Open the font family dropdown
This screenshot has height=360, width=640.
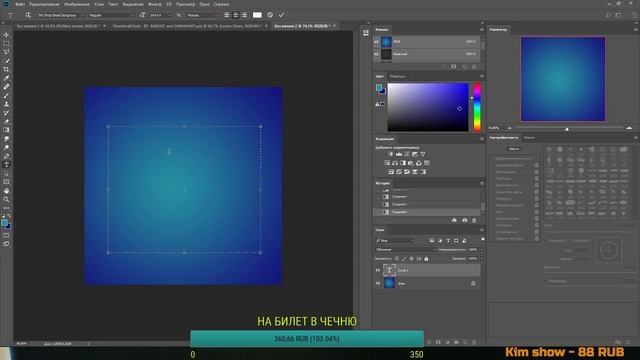coord(60,15)
